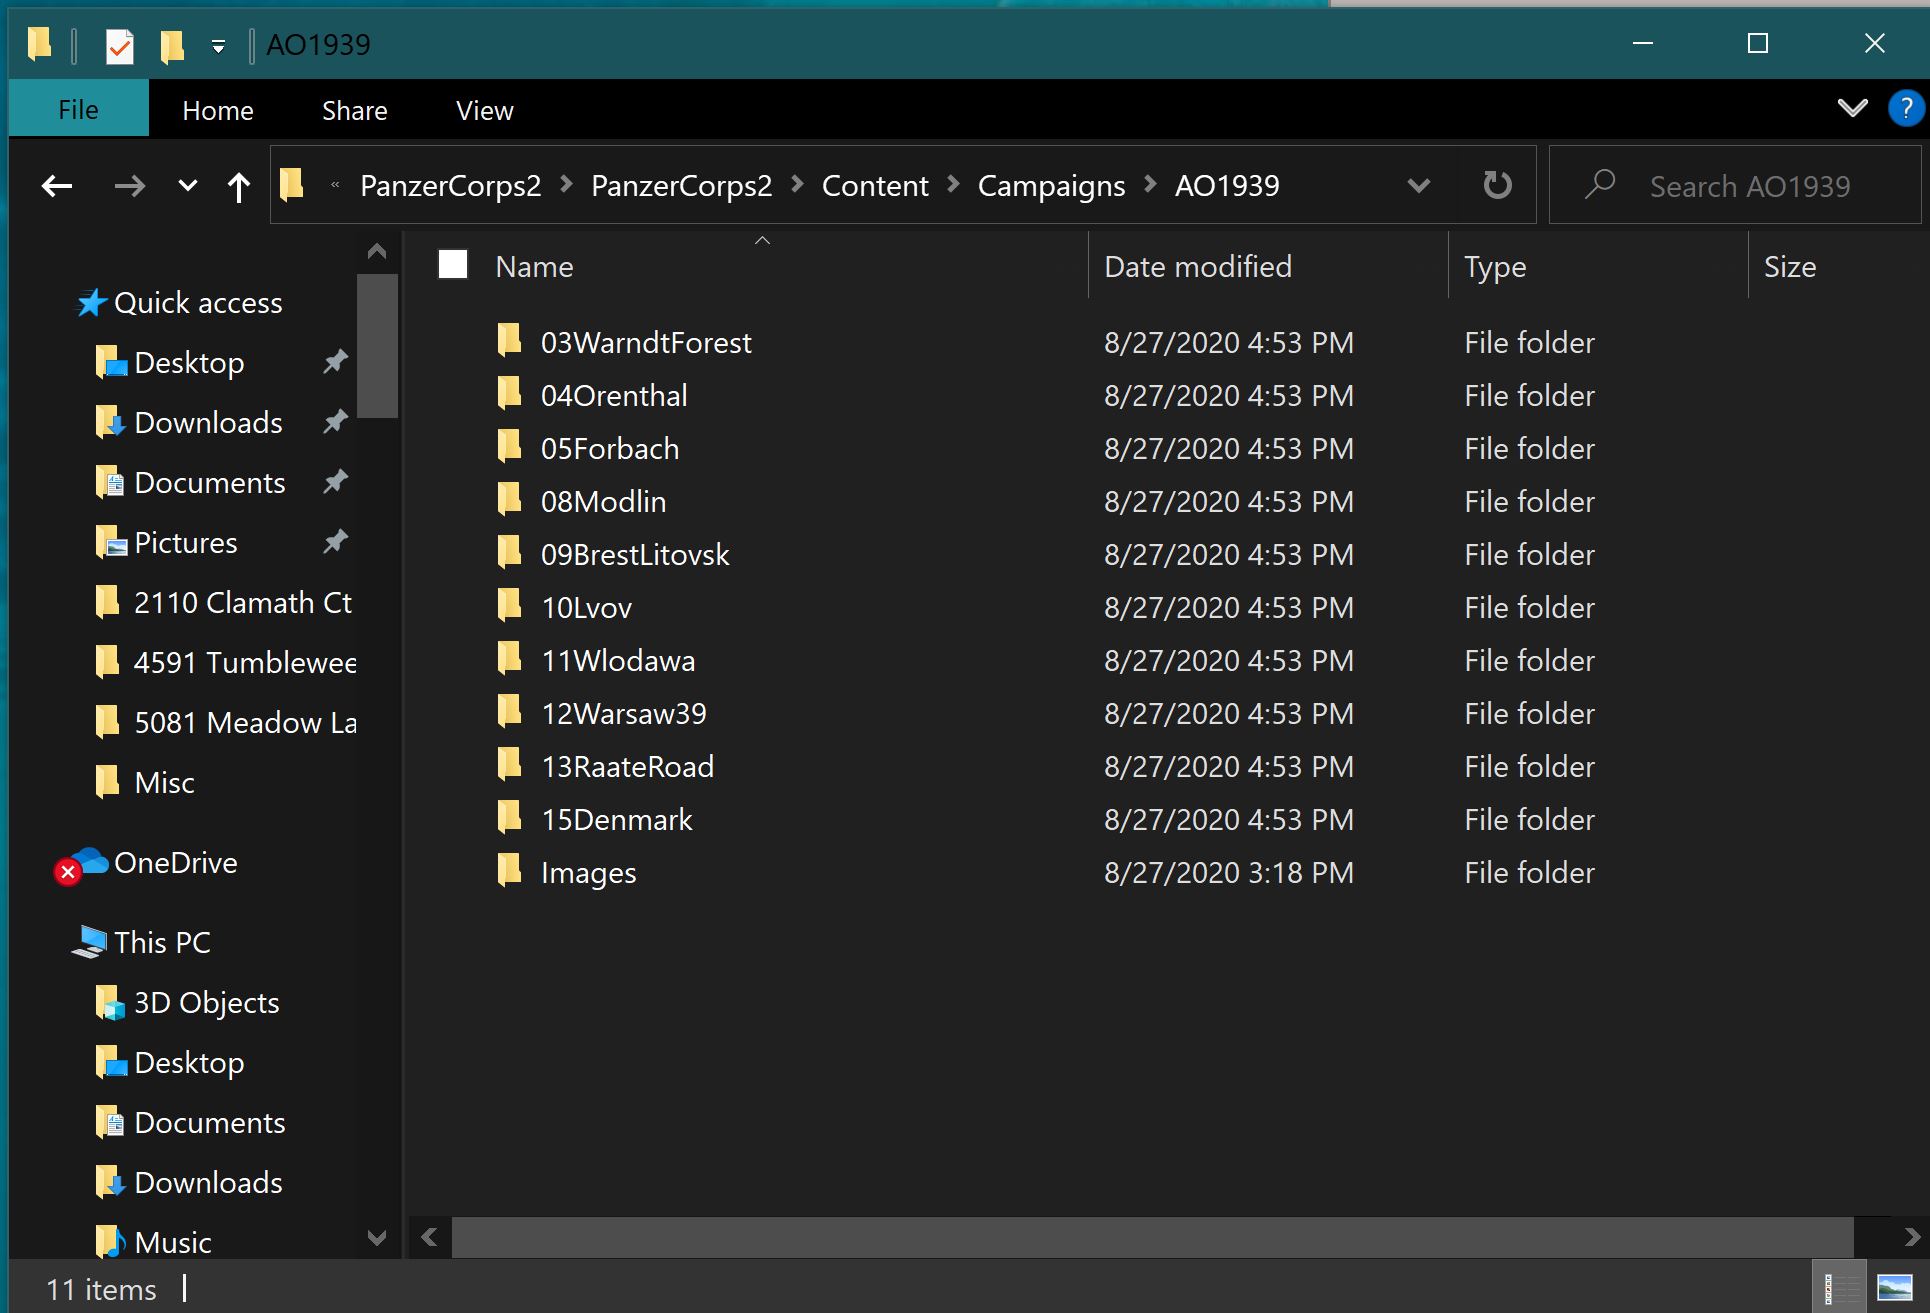Open the 4591 Tumblewee folder
Screen dimensions: 1930x1313
pyautogui.click(x=245, y=663)
